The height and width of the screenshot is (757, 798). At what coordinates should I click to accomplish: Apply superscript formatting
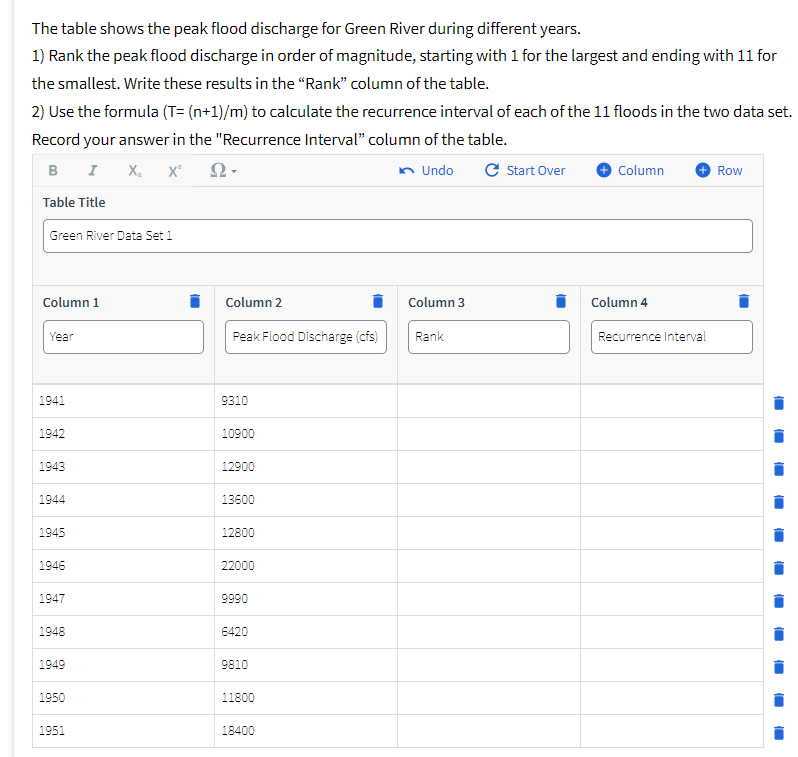175,171
